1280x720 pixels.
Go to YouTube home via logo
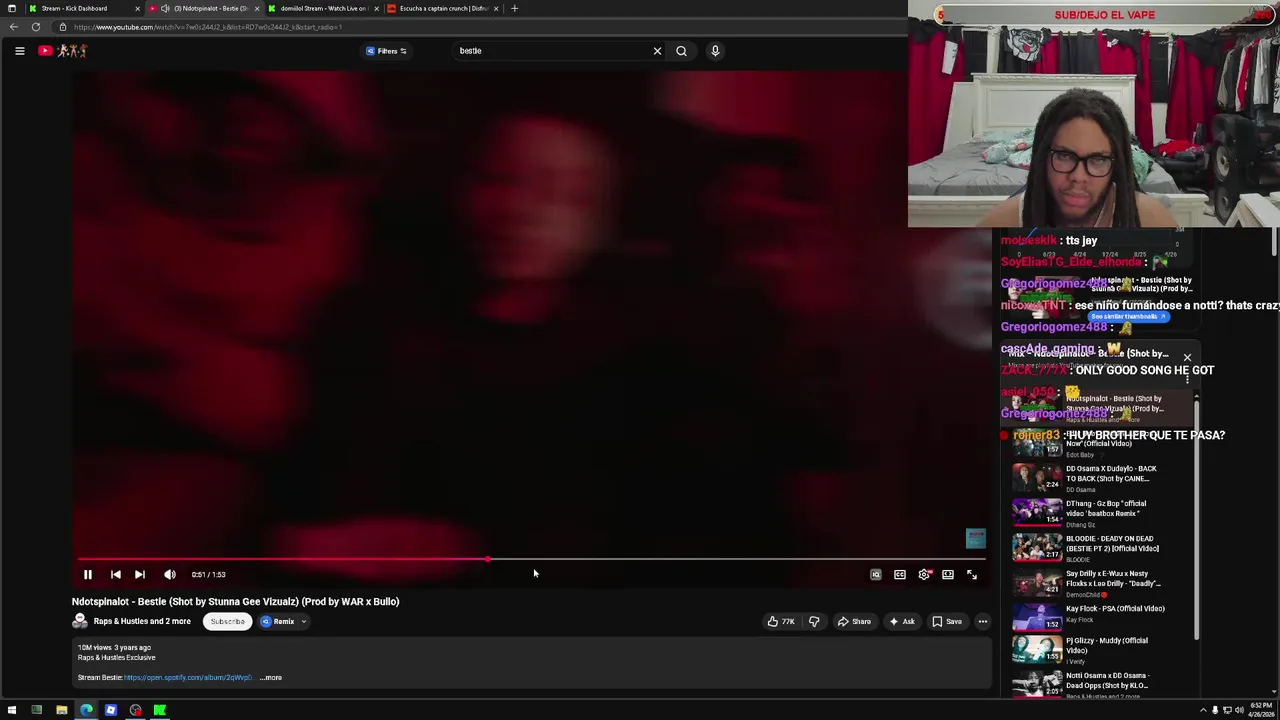[62, 50]
